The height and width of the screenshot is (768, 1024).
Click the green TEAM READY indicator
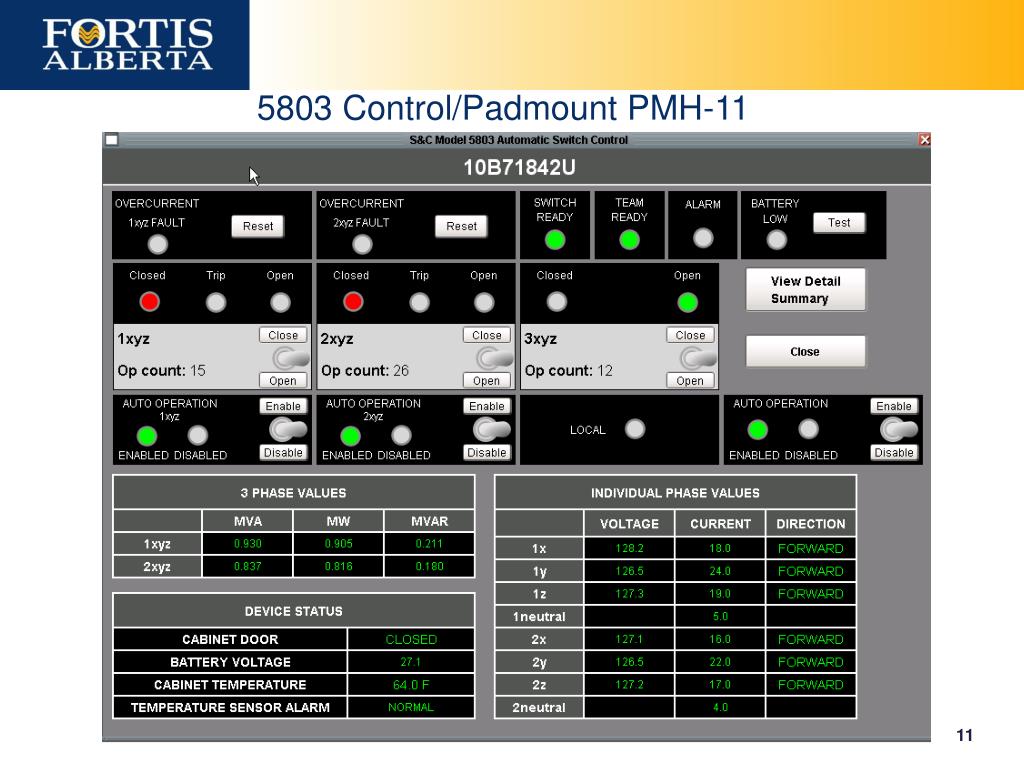(630, 240)
